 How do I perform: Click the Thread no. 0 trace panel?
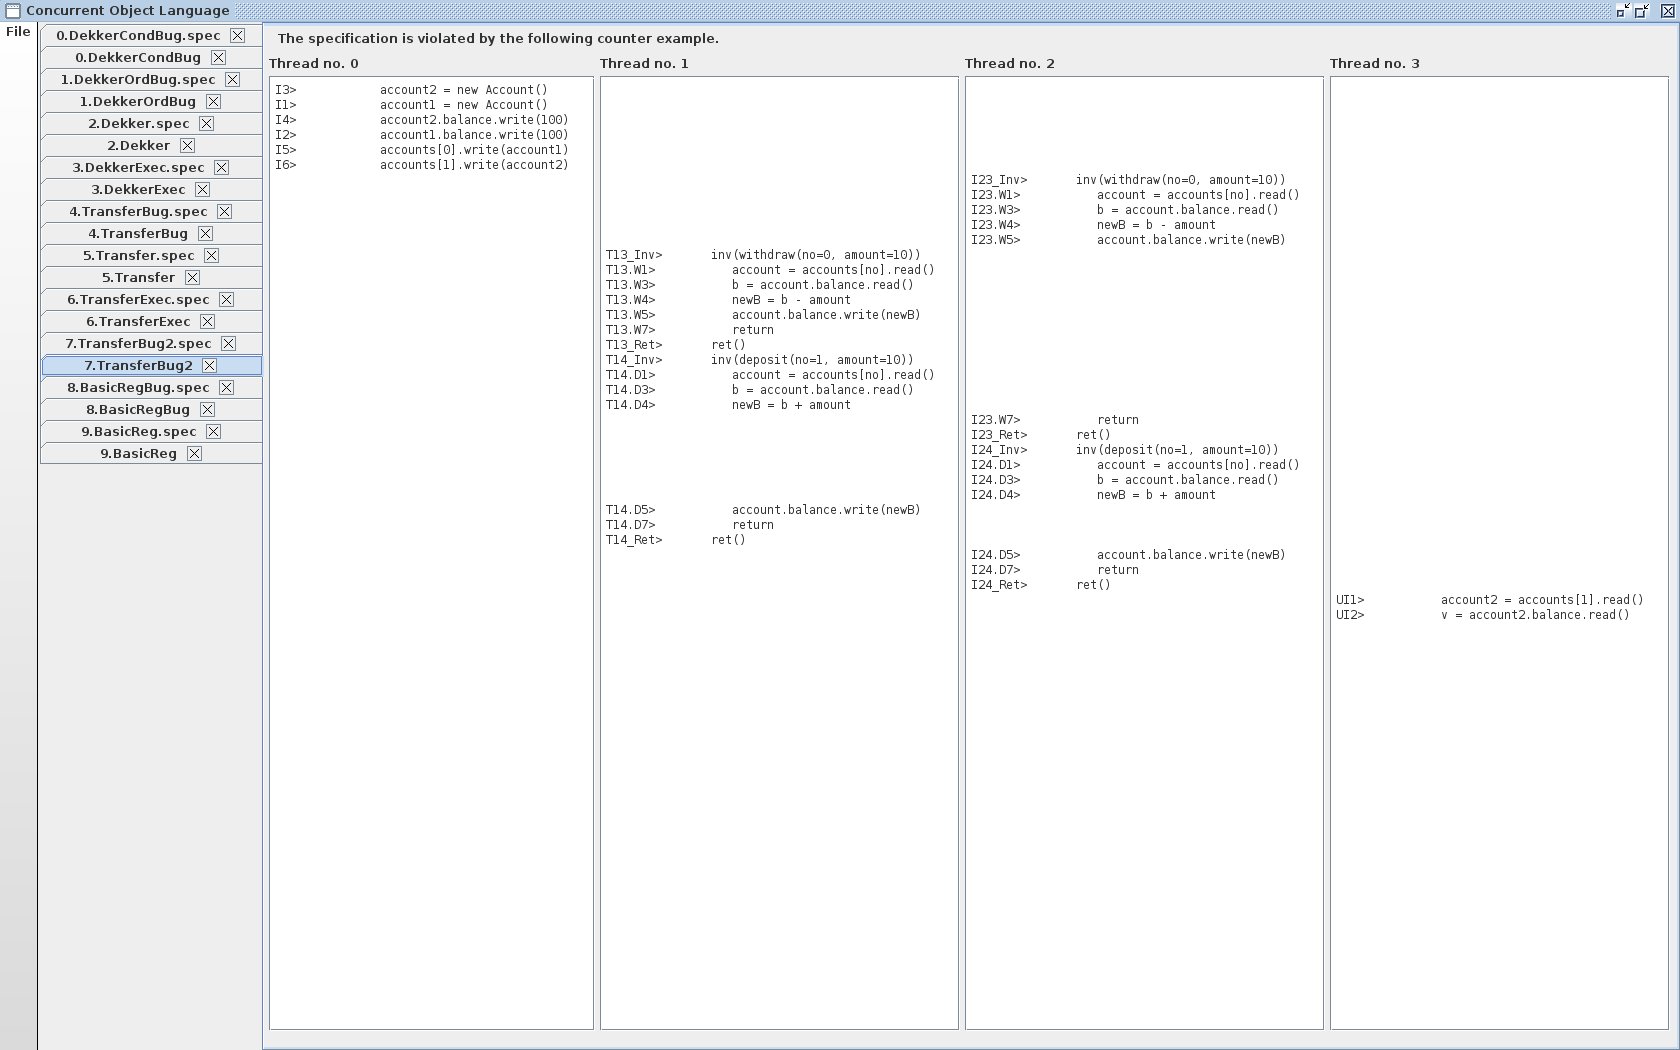click(x=431, y=553)
